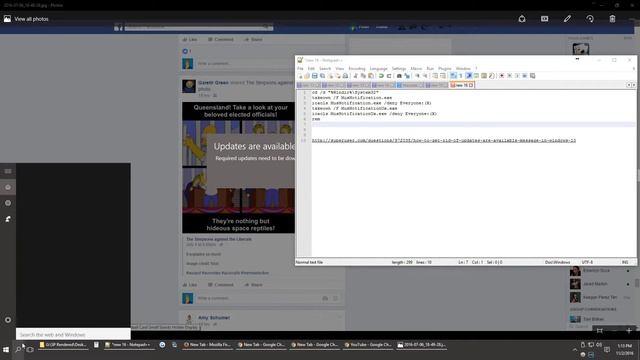This screenshot has width=640, height=360.
Task: Toggle Word Wrap in Notepad++ toolbar
Action: [x=453, y=76]
